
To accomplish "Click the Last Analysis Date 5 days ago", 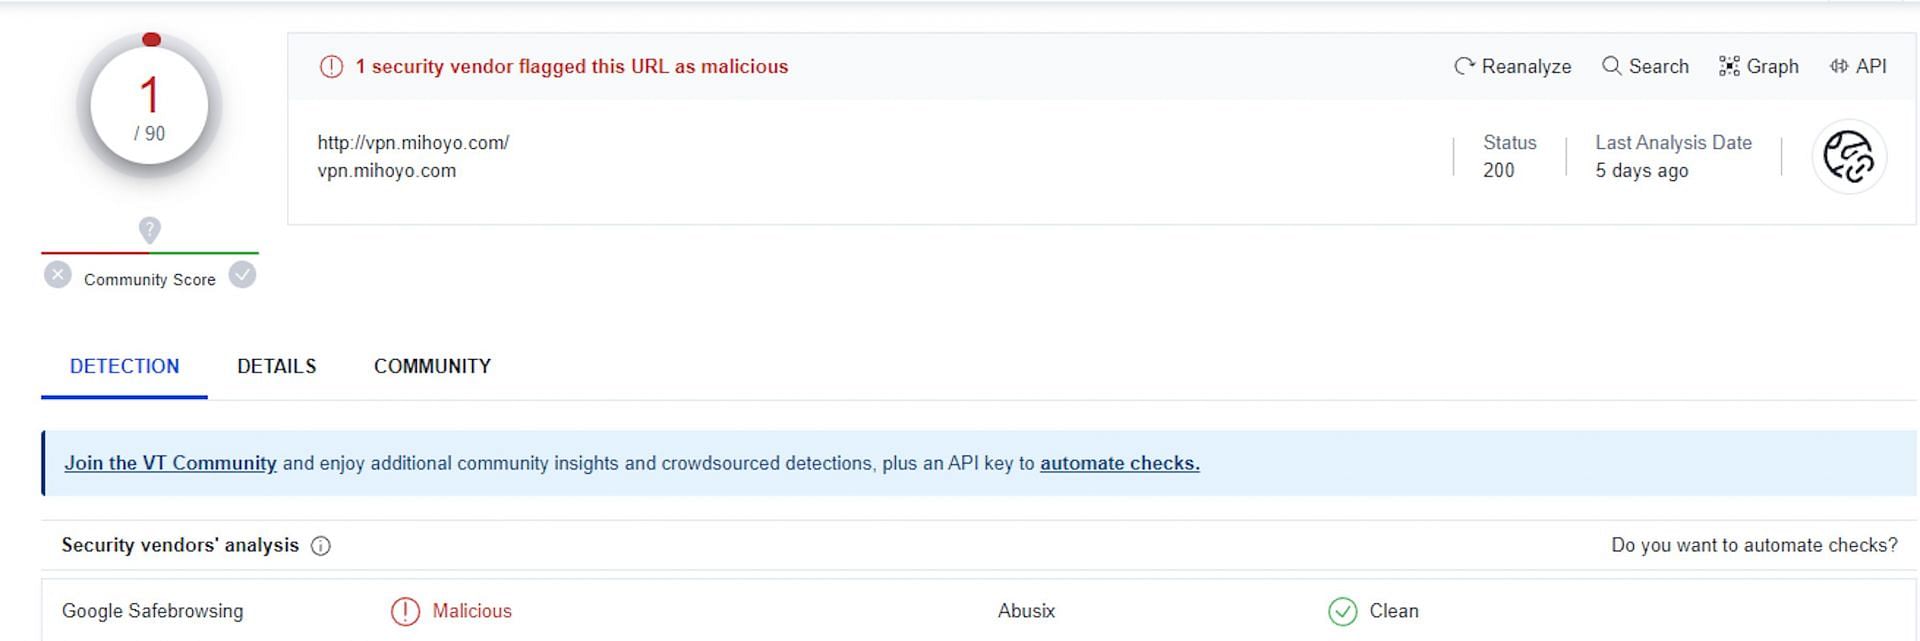I will tap(1641, 170).
